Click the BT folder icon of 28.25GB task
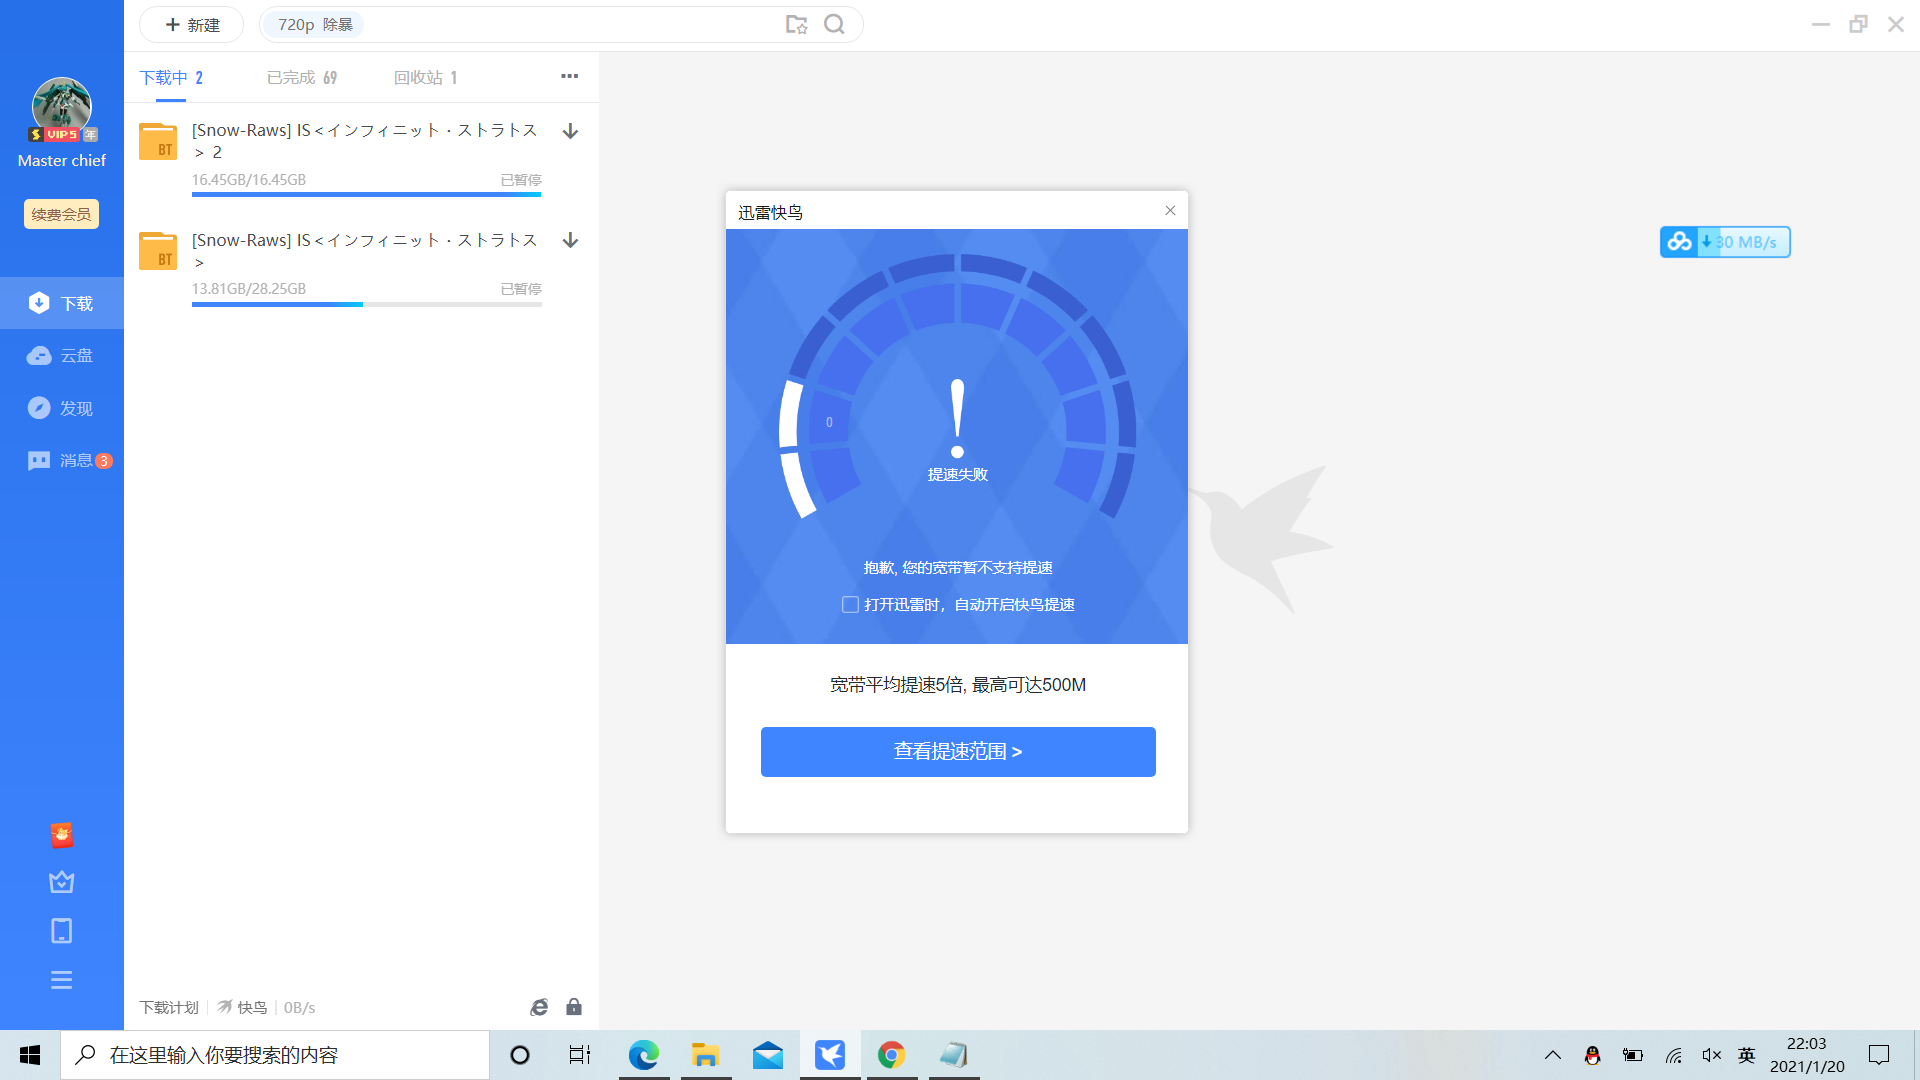Image resolution: width=1920 pixels, height=1080 pixels. pos(158,250)
